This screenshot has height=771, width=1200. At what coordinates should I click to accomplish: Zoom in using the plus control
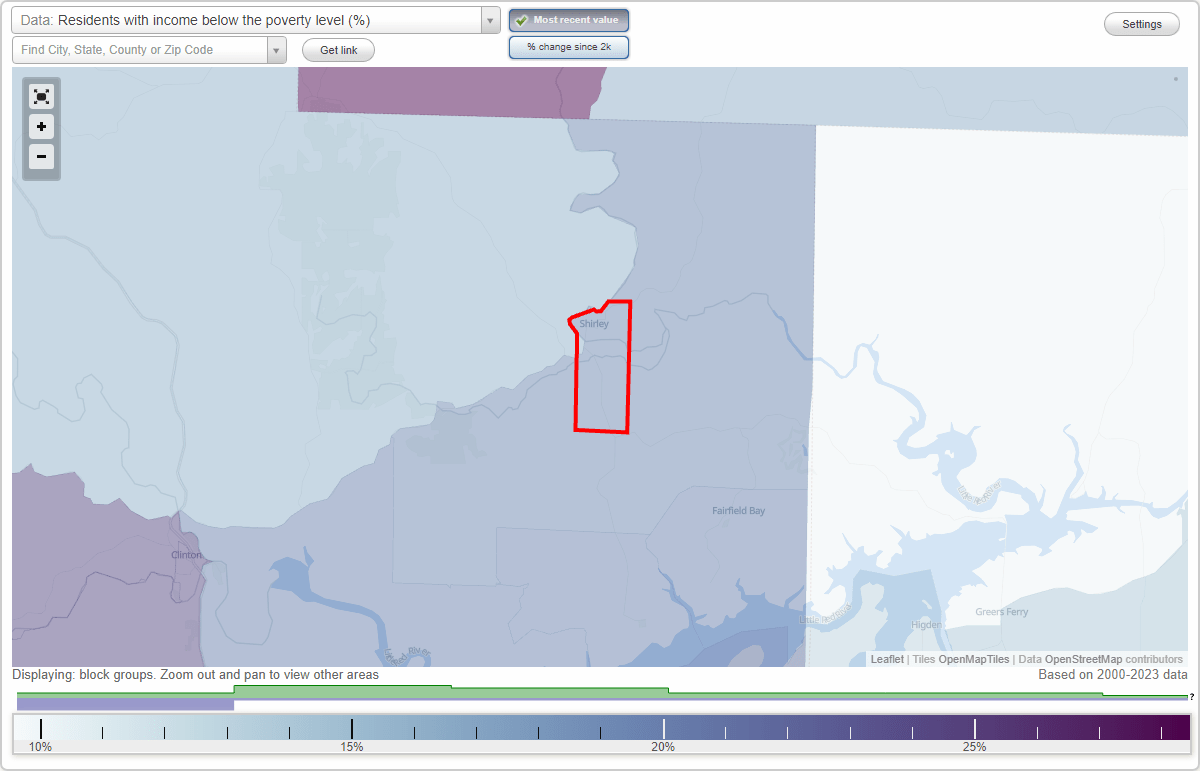[41, 127]
